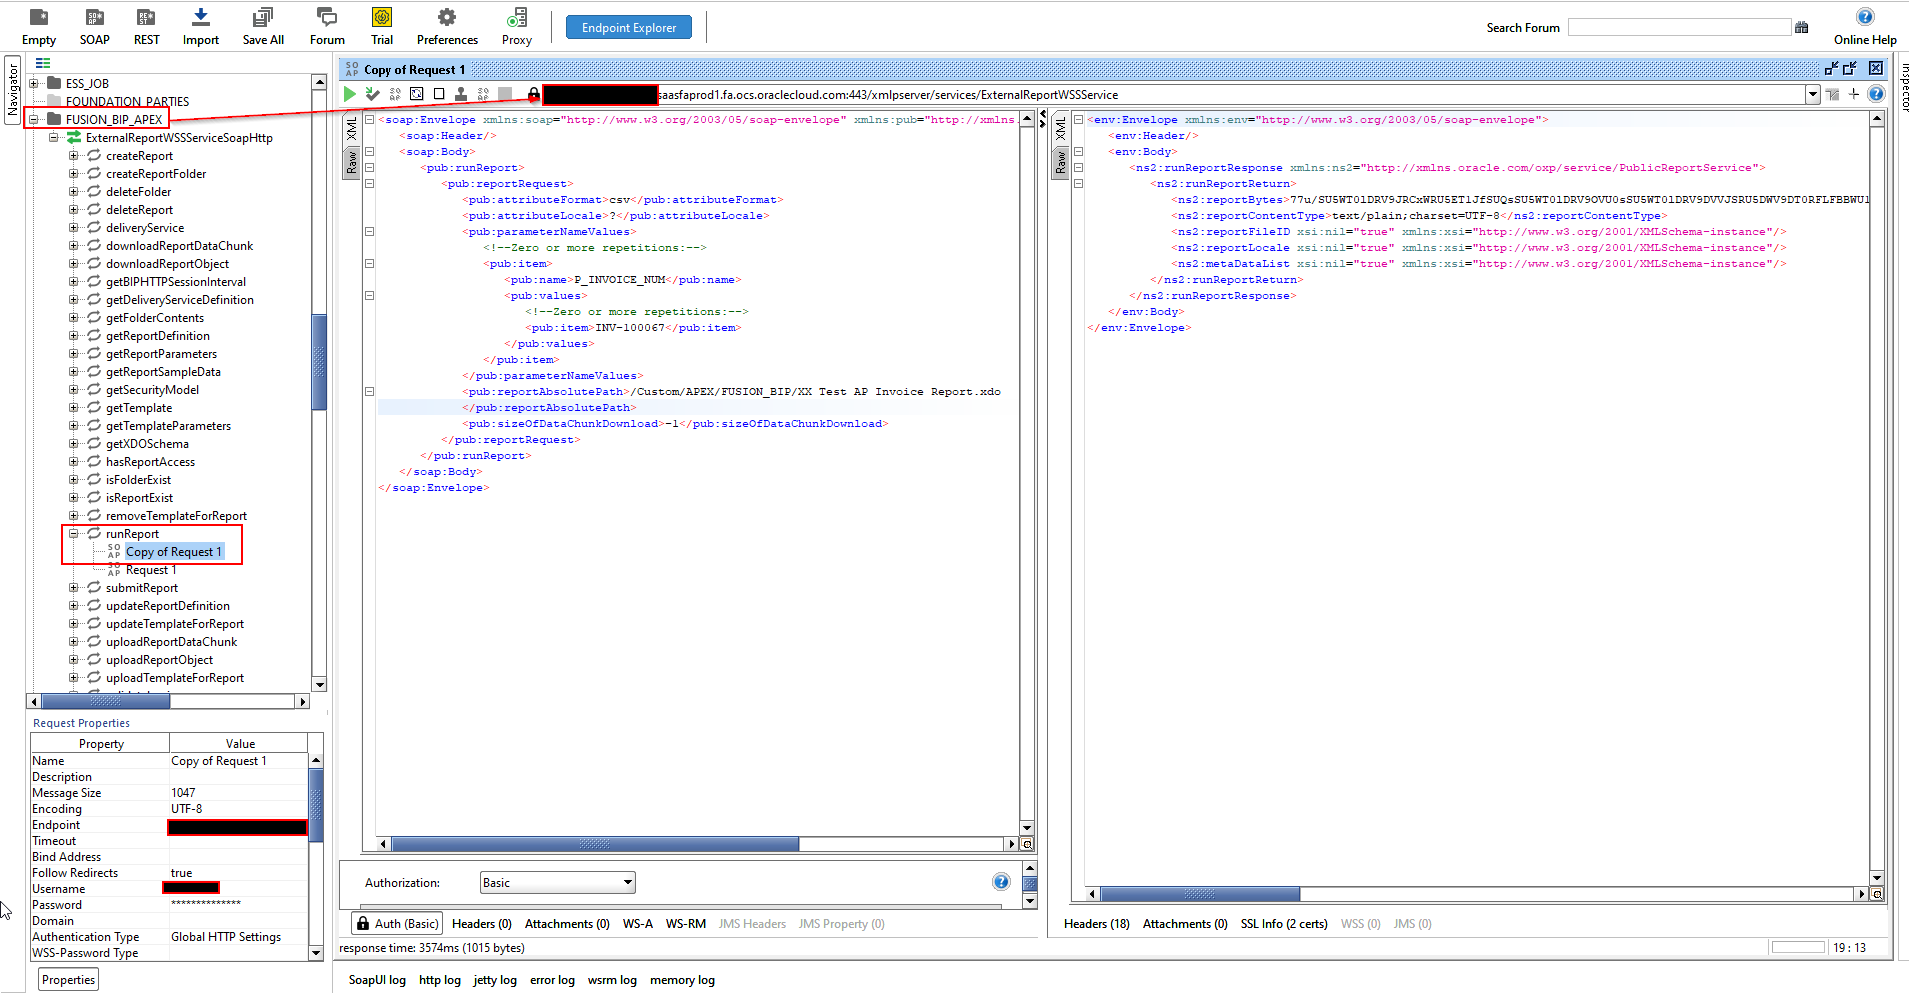Add request to TestCase checkmark icon

(x=372, y=94)
